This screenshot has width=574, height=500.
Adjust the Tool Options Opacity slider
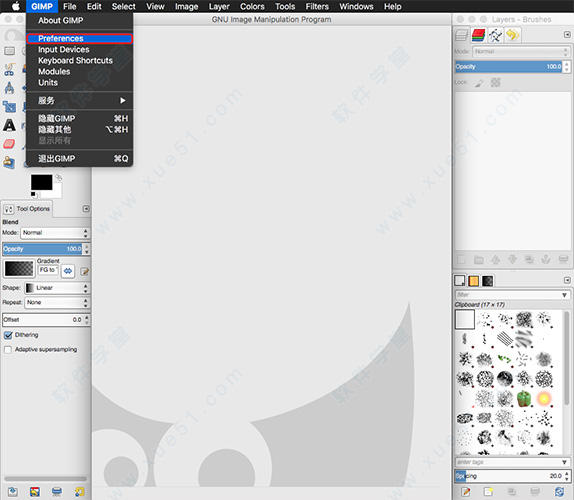coord(42,249)
